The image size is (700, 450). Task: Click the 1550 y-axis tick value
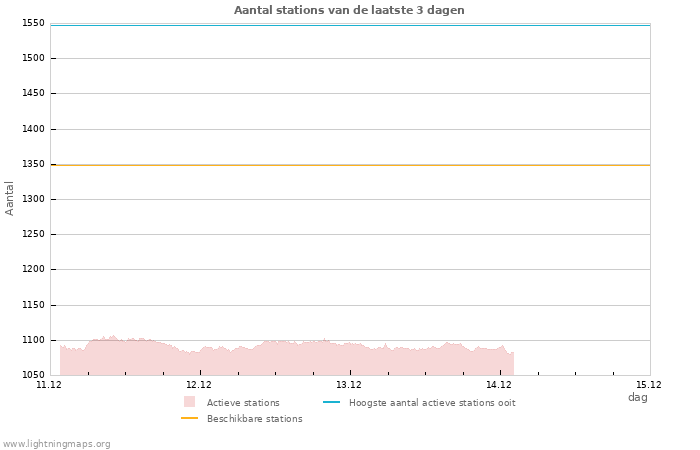[33, 23]
